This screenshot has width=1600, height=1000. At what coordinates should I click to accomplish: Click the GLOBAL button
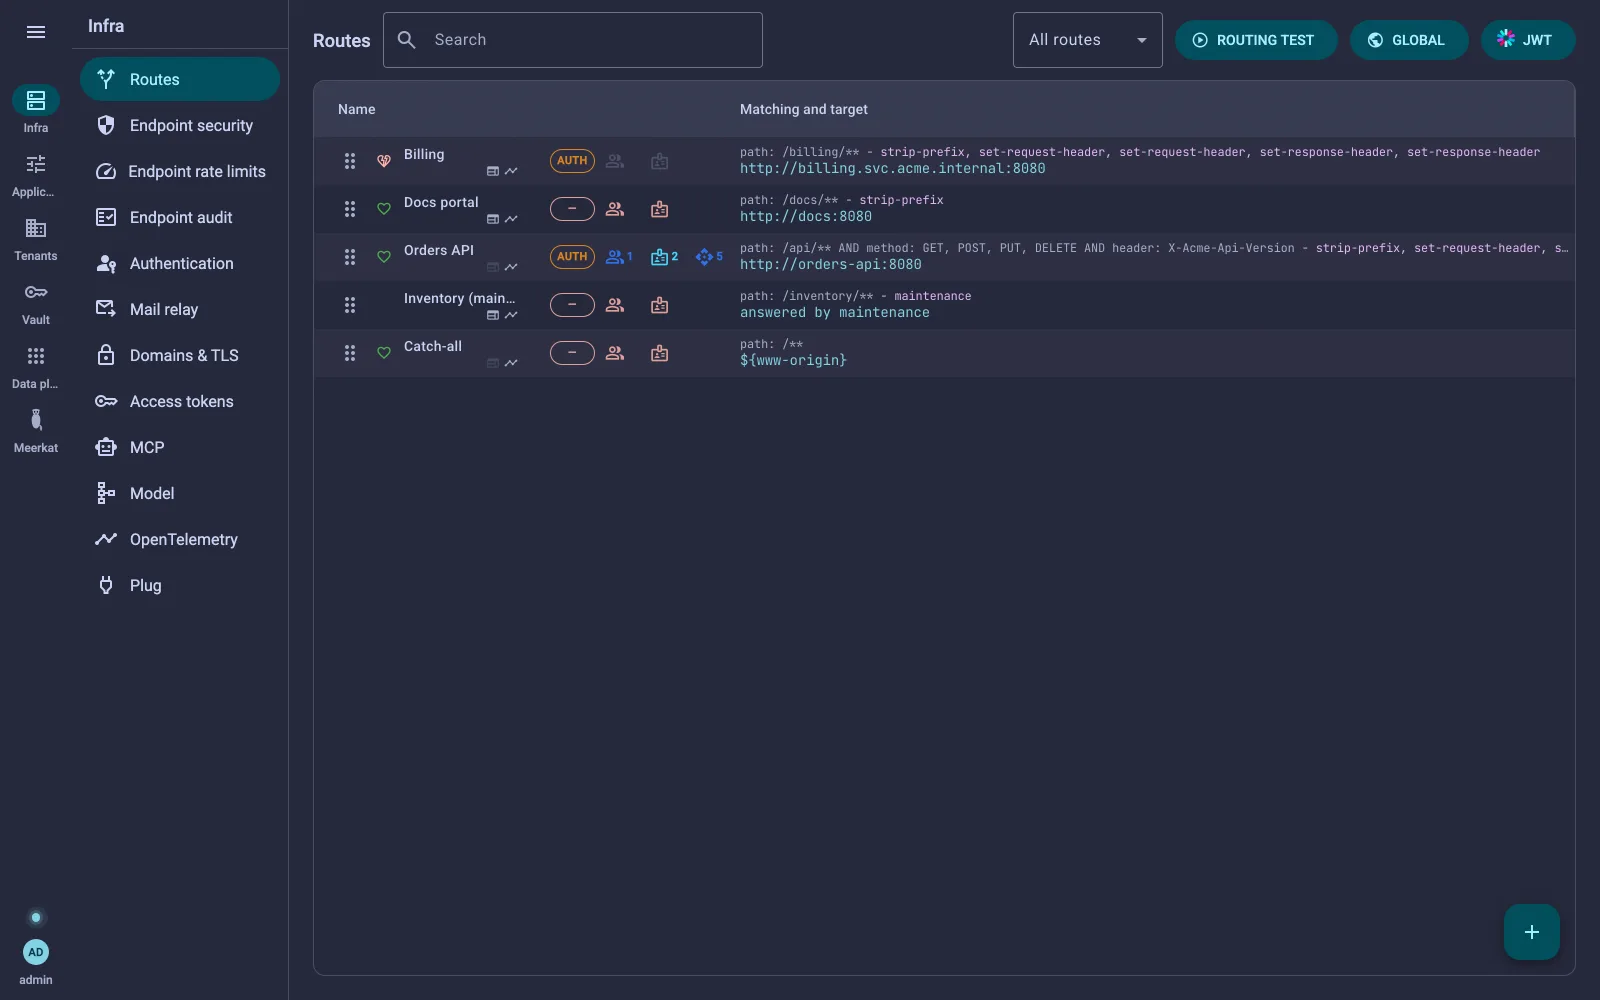(x=1409, y=40)
